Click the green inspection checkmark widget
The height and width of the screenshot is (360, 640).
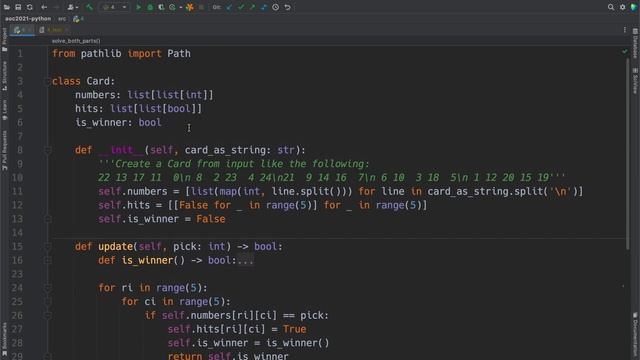[624, 51]
